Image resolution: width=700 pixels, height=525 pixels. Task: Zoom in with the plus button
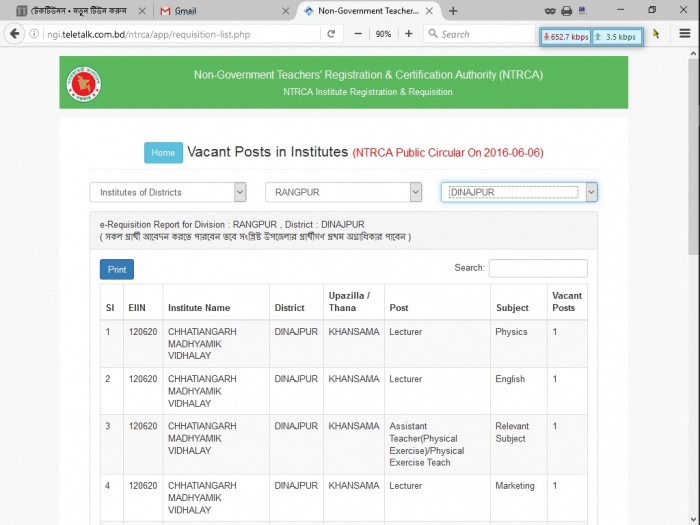(x=408, y=34)
